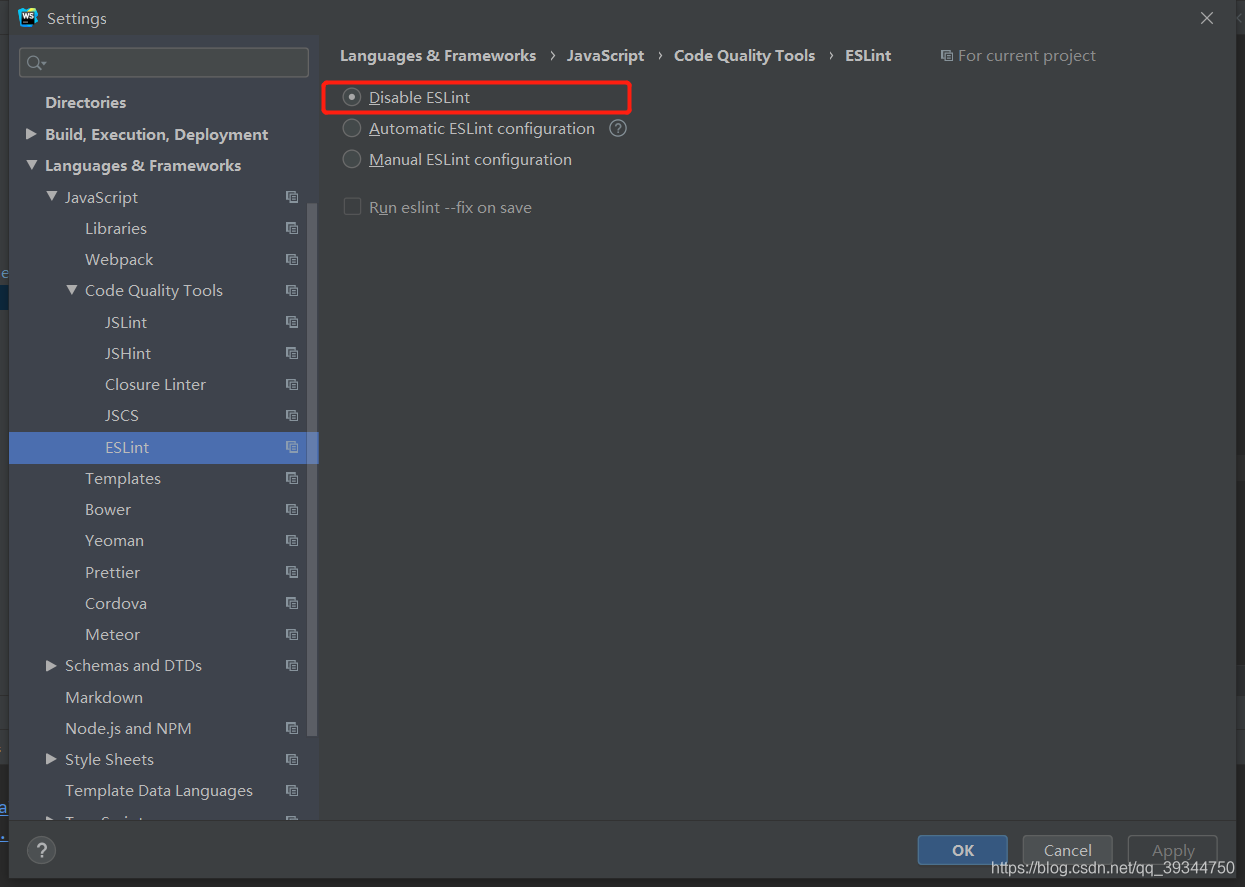Click the copy-settings icon beside ESLint
This screenshot has height=887, width=1245.
[291, 447]
